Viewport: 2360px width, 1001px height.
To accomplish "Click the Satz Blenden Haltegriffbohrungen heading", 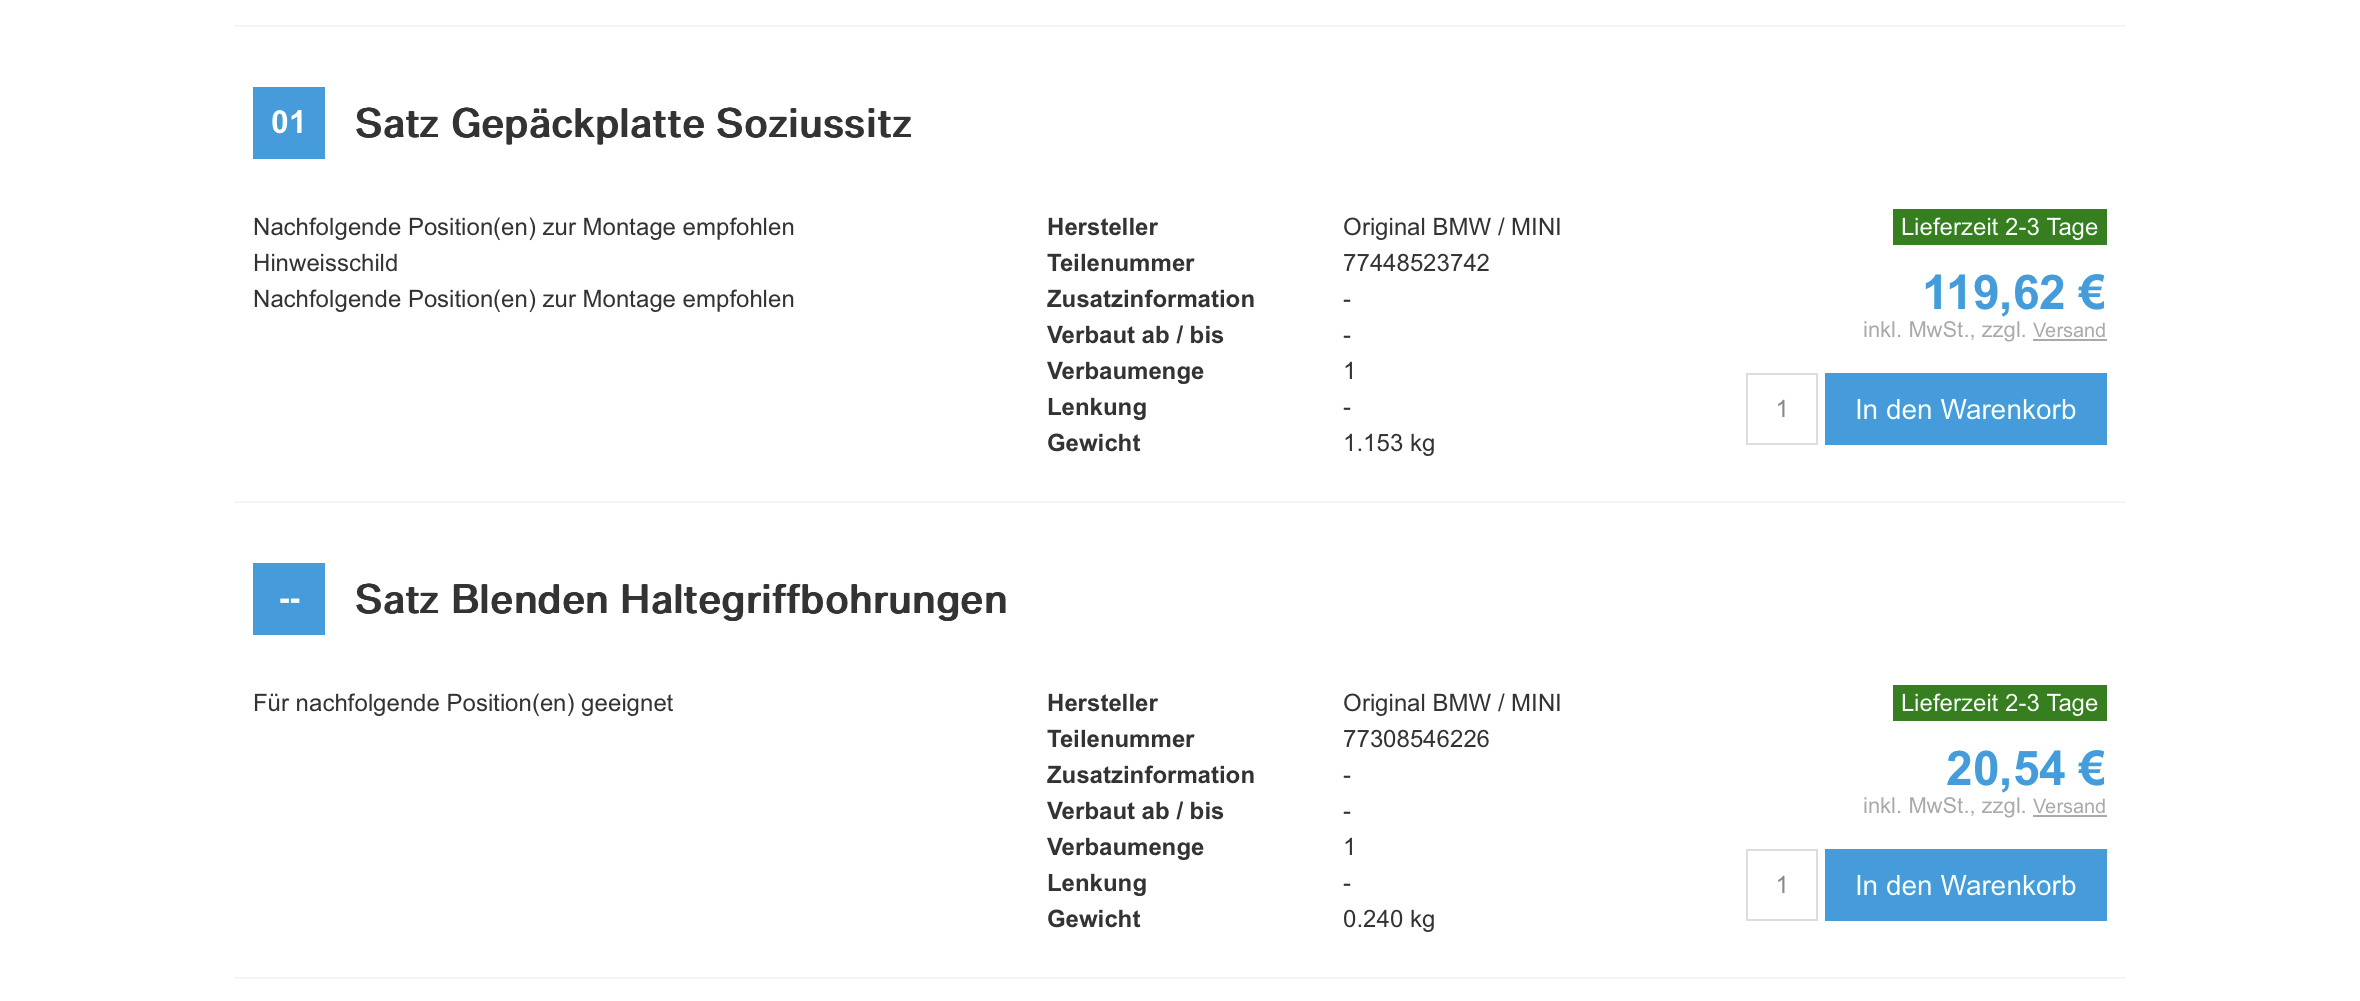I will point(681,599).
